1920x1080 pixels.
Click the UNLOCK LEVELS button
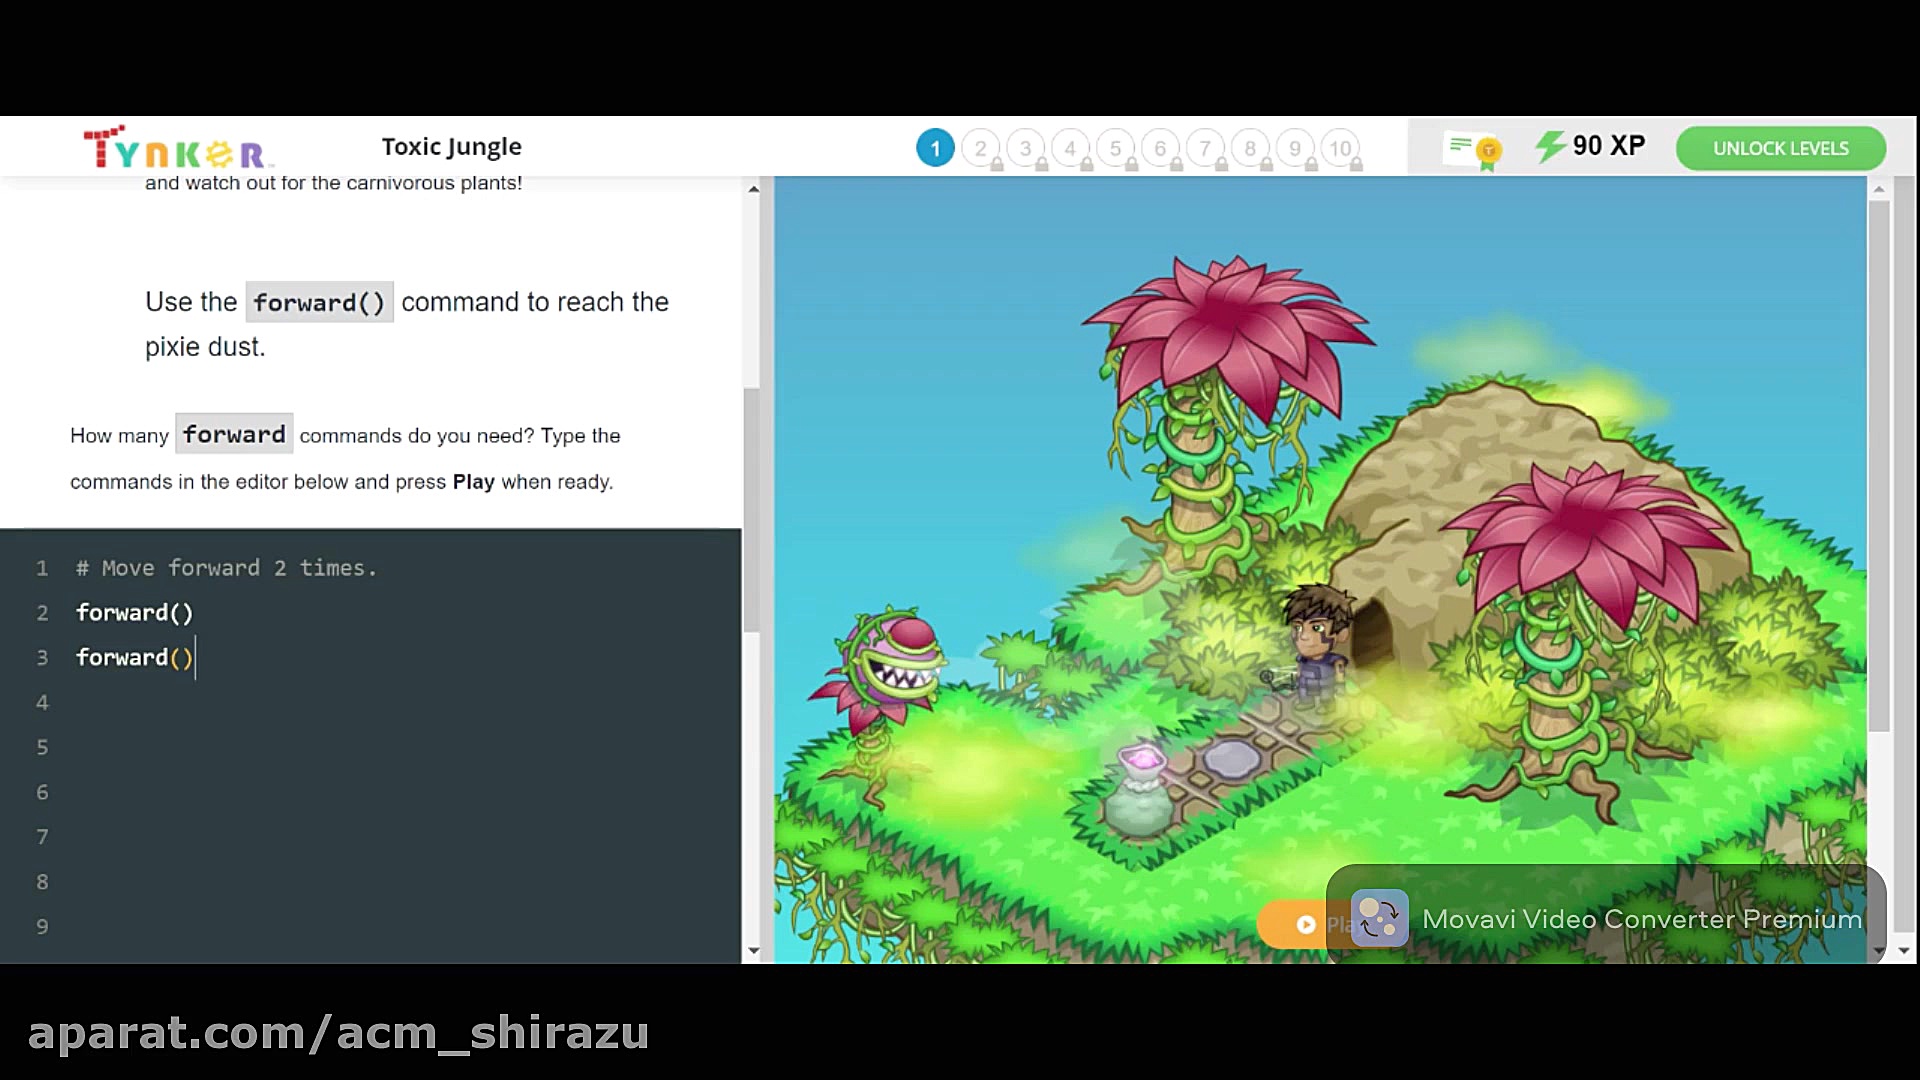coord(1780,148)
